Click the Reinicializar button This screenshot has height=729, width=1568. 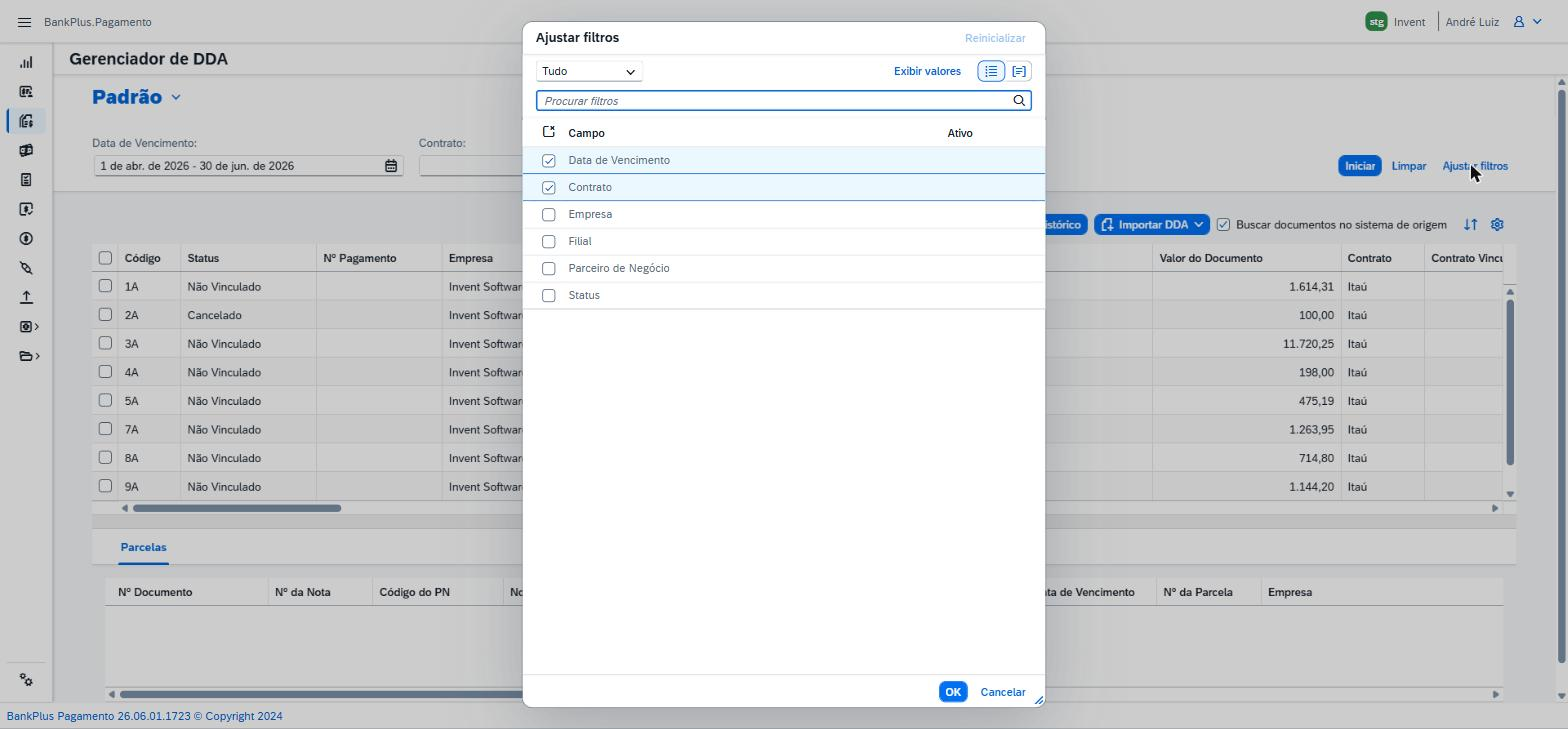pos(995,38)
